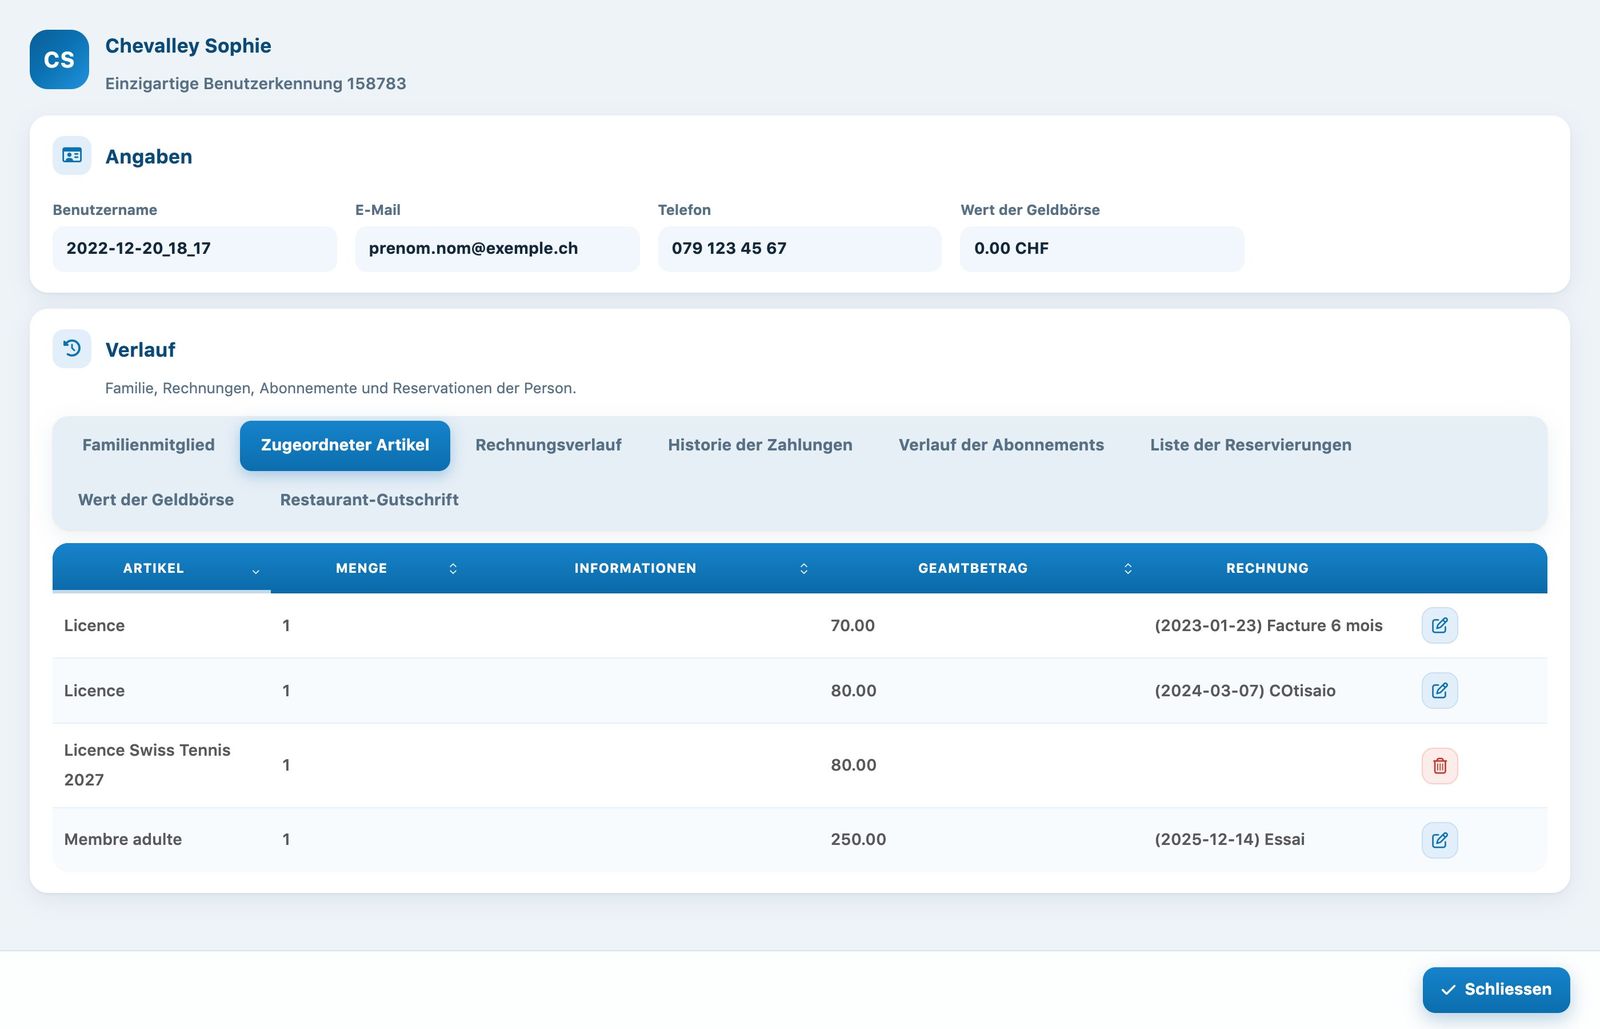The image size is (1600, 1029).
Task: Open the Historie der Zahlungen tab
Action: (760, 445)
